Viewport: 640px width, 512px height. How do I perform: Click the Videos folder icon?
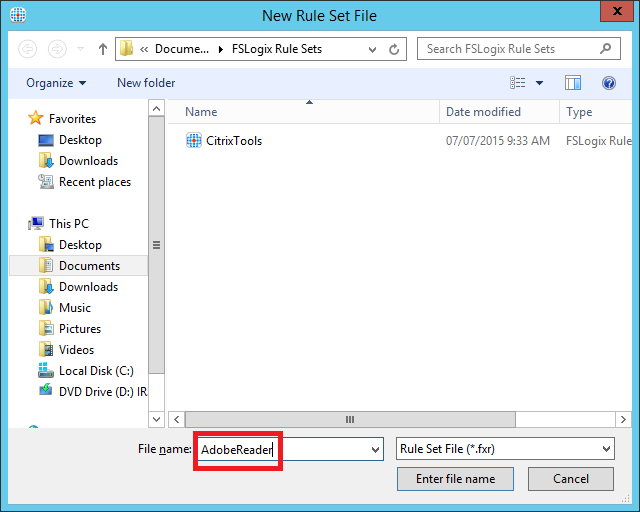tap(46, 349)
